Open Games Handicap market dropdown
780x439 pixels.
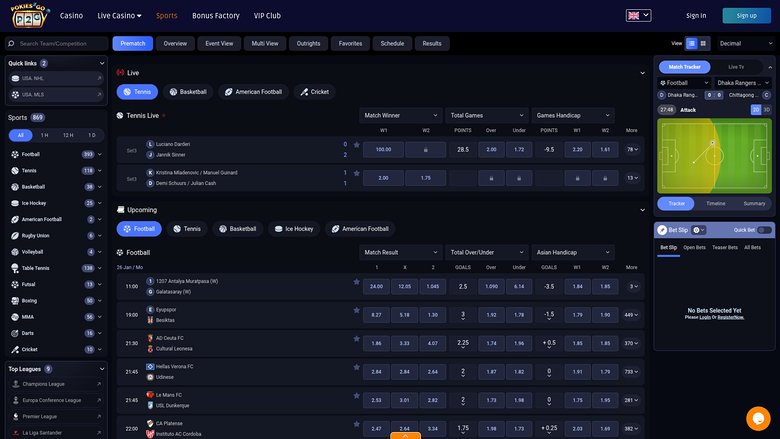pos(573,115)
